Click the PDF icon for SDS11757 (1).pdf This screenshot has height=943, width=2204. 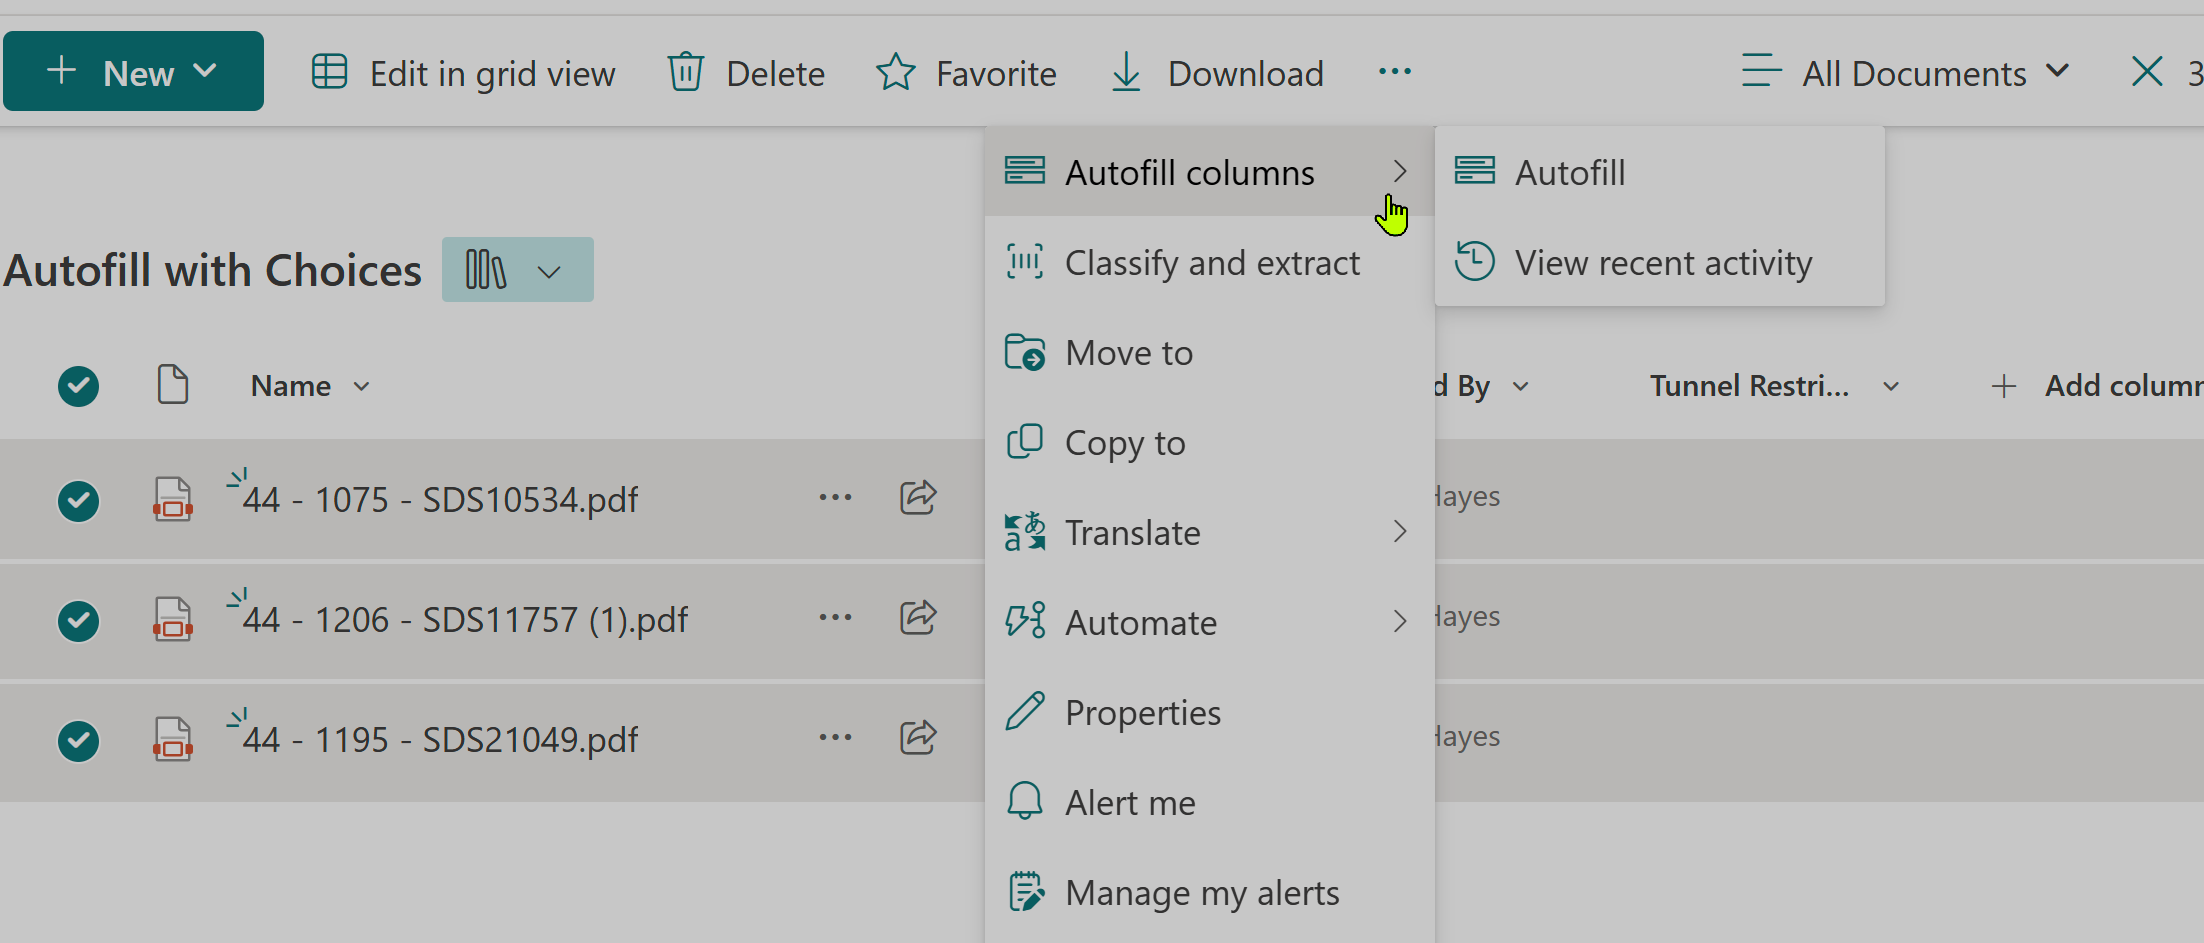173,619
